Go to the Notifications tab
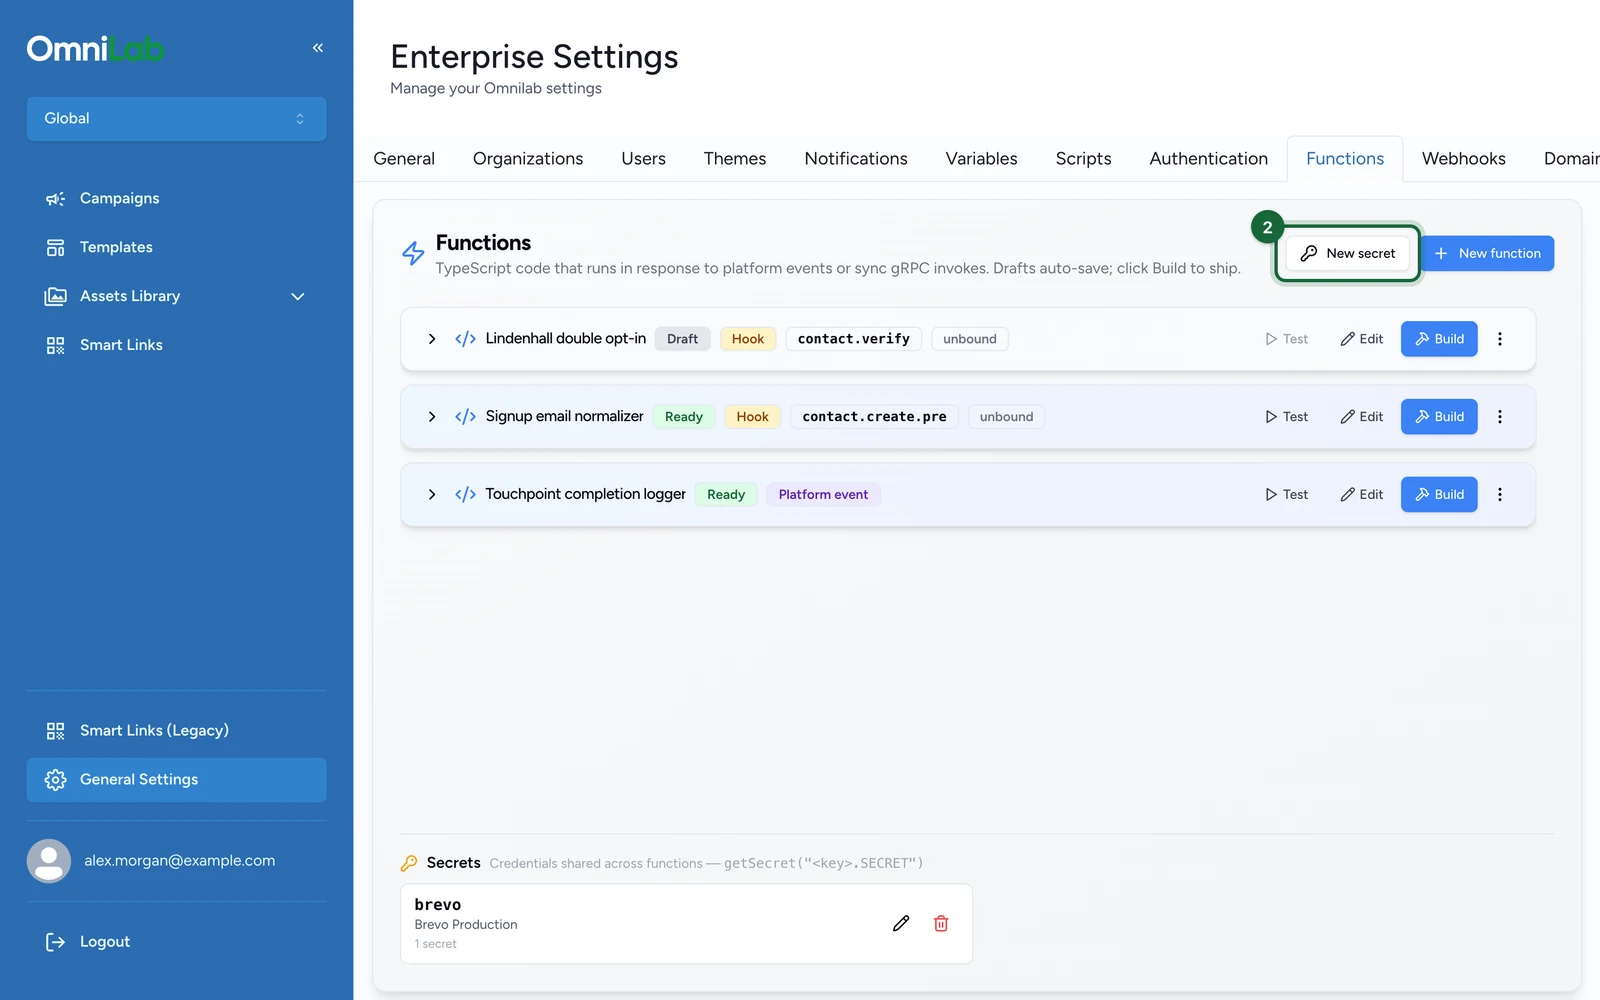1600x1000 pixels. coord(856,159)
